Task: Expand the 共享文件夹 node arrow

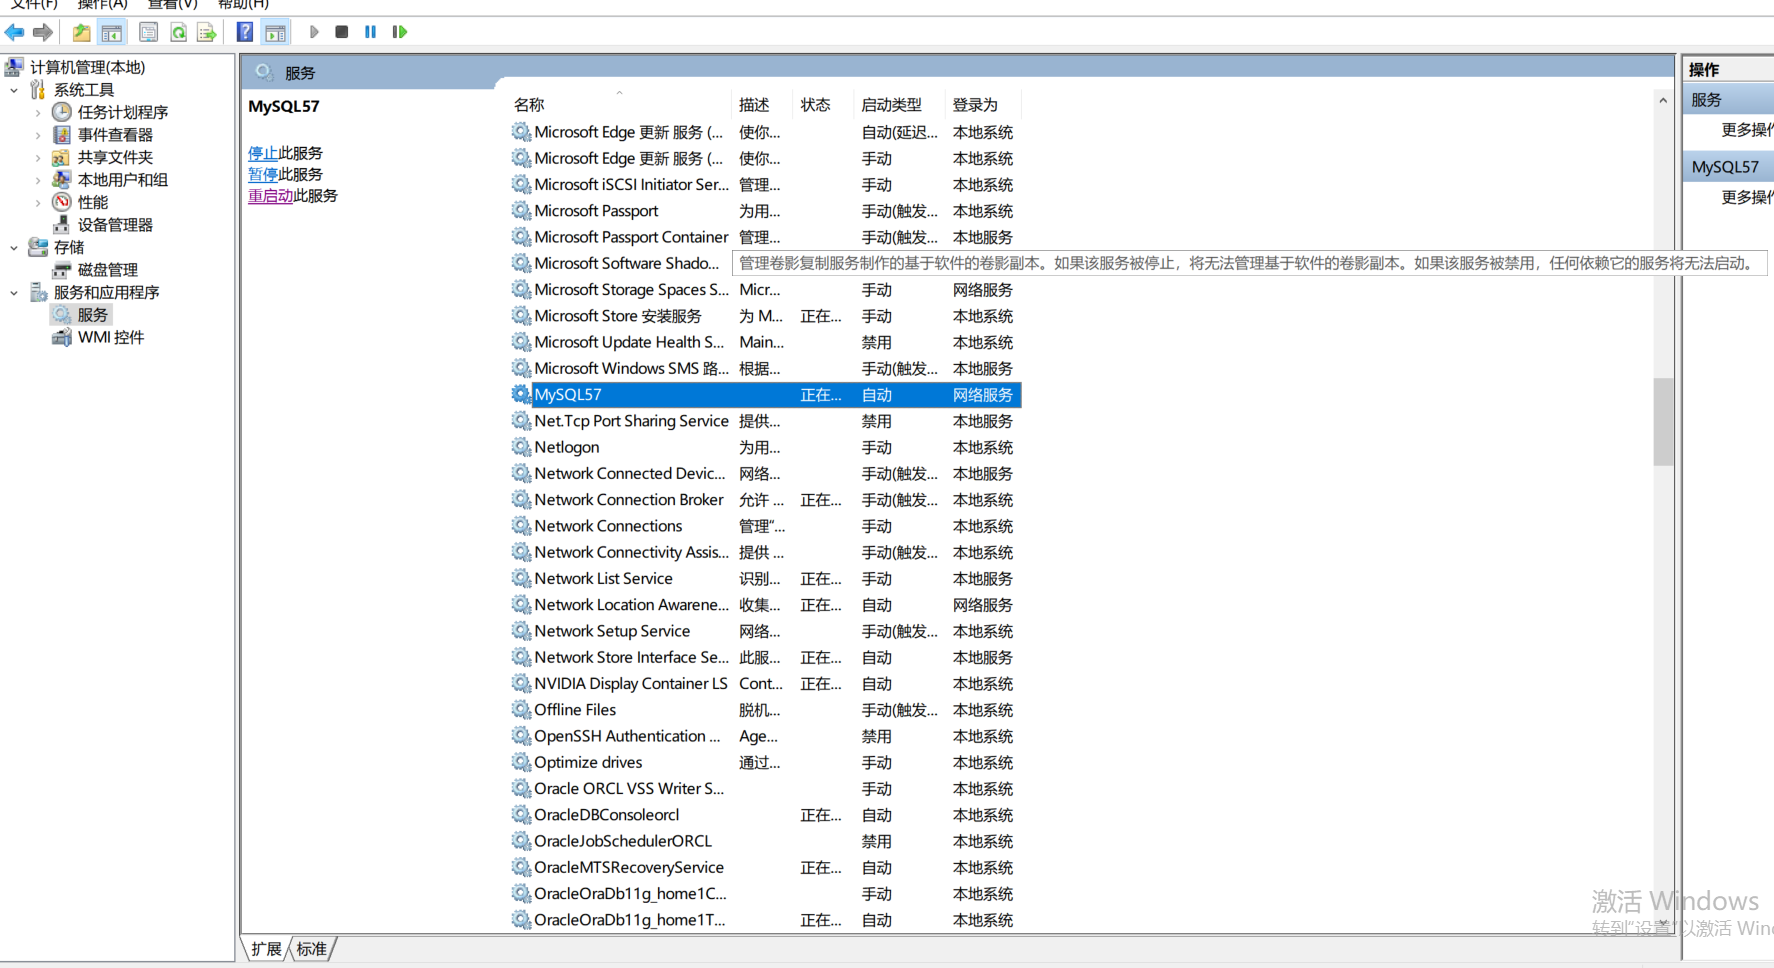Action: 38,157
